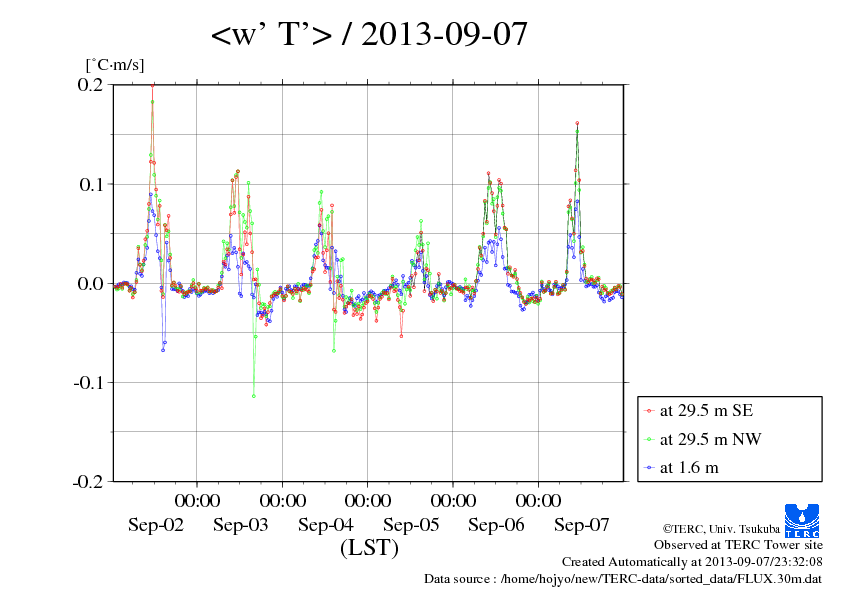The width and height of the screenshot is (842, 595).
Task: Click date label 'Sep-05'
Action: coord(411,525)
